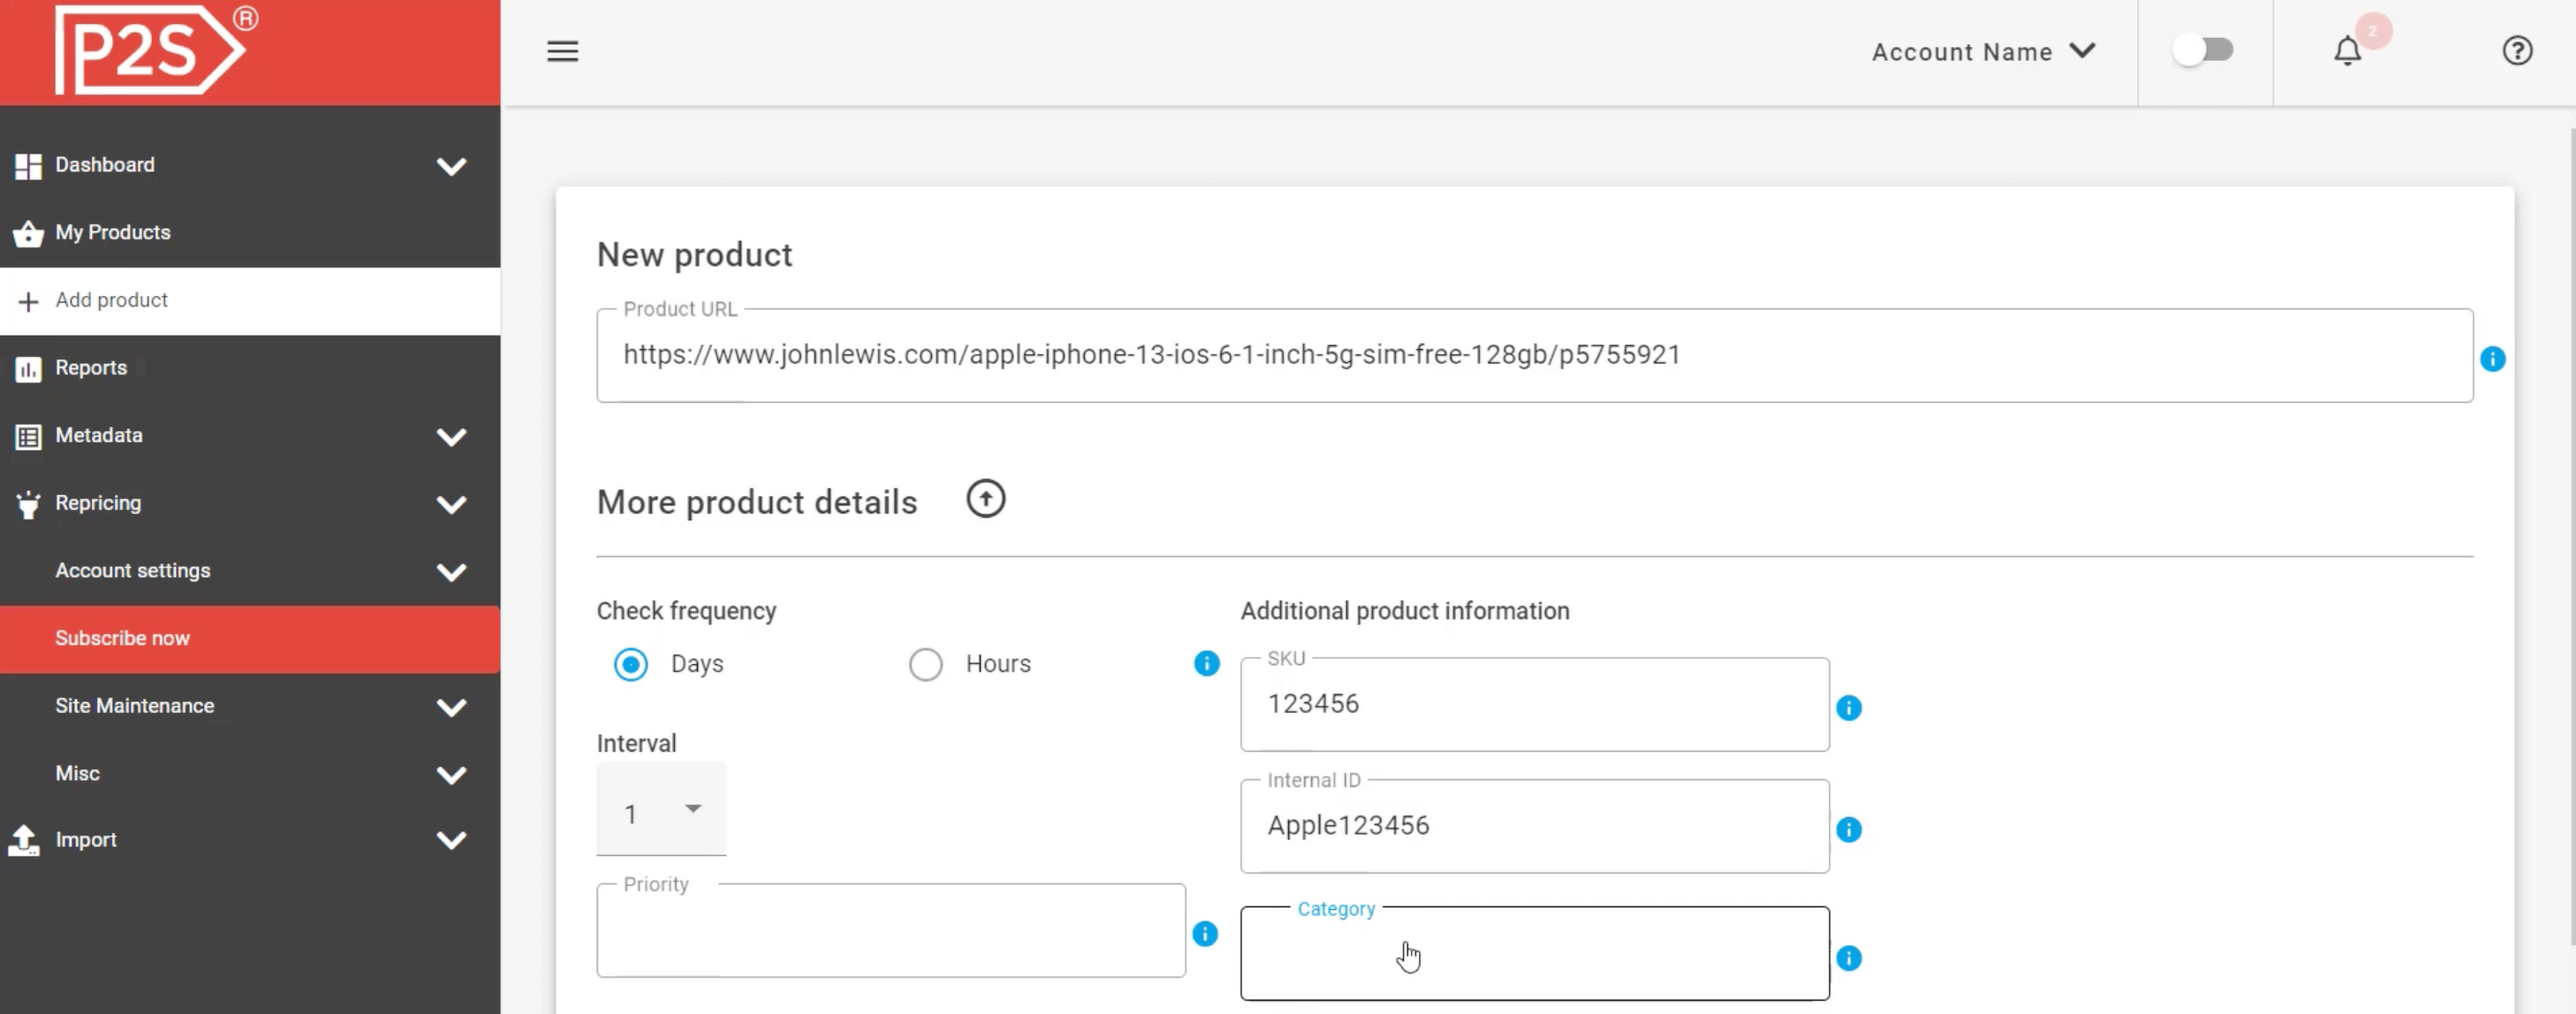2576x1014 pixels.
Task: Select the Hours radio button
Action: click(925, 664)
